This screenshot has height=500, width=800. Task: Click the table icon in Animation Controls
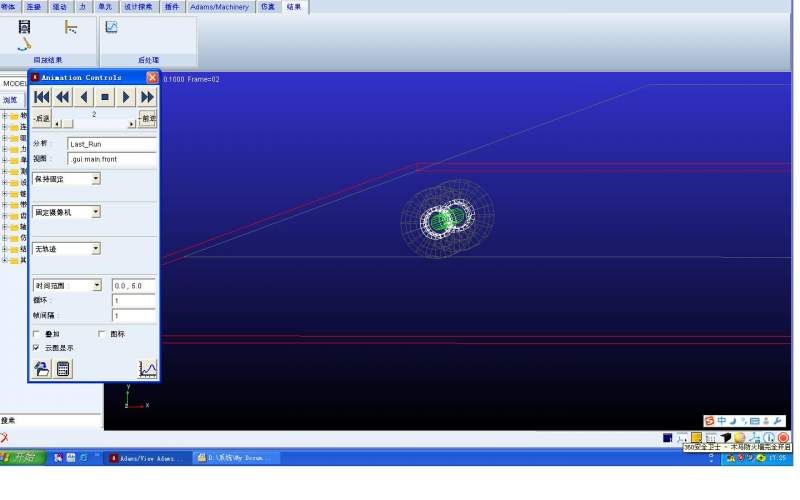tap(63, 368)
